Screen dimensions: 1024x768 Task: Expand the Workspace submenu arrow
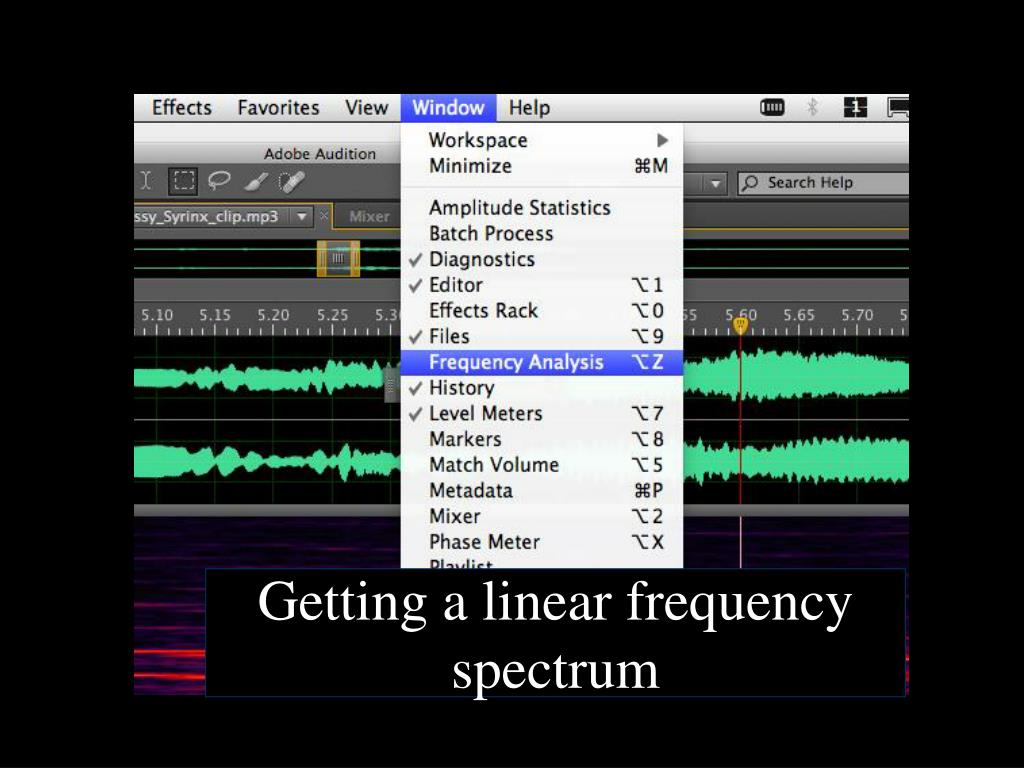pyautogui.click(x=662, y=140)
